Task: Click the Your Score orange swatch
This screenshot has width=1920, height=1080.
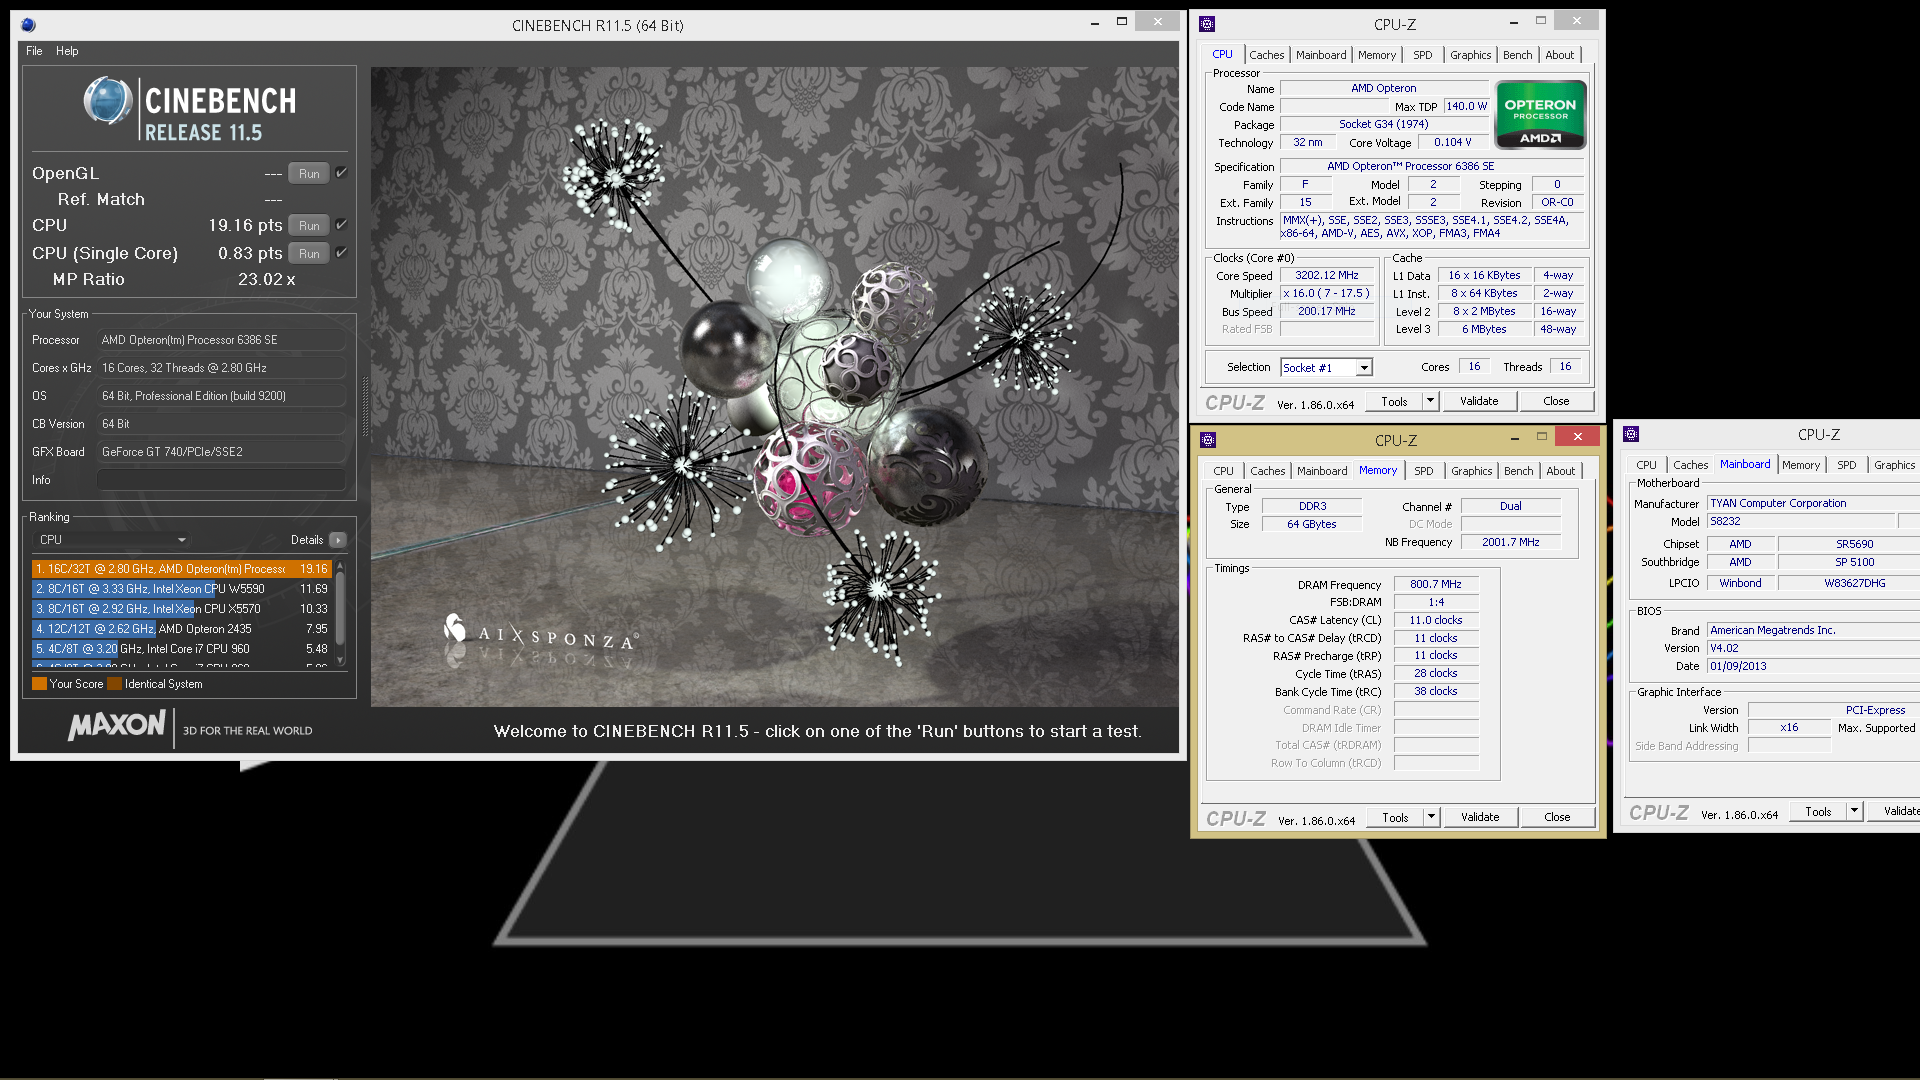Action: (x=39, y=684)
